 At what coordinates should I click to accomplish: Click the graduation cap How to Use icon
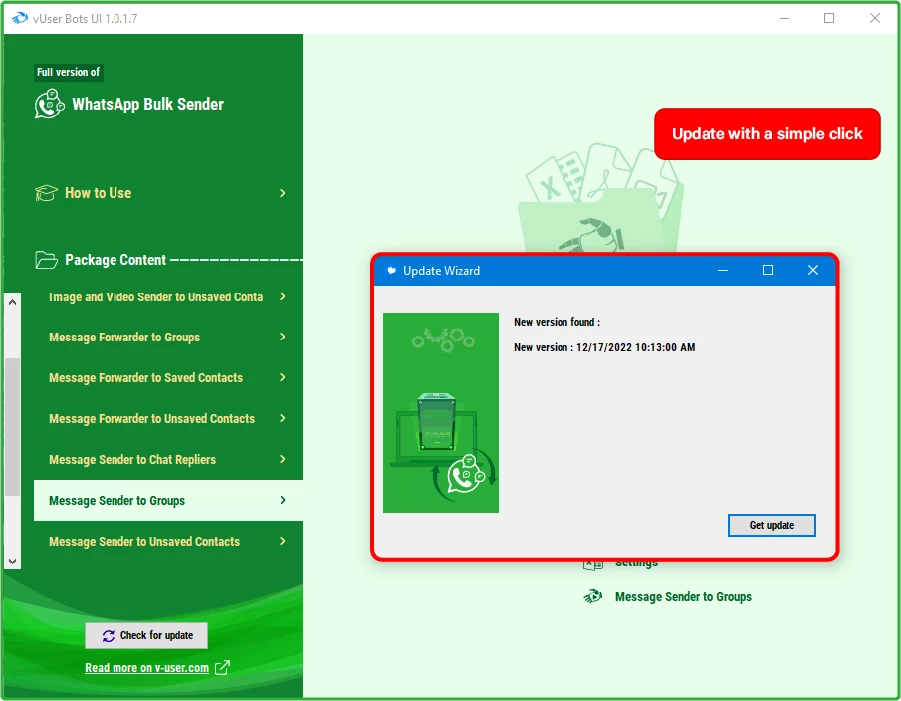click(46, 193)
